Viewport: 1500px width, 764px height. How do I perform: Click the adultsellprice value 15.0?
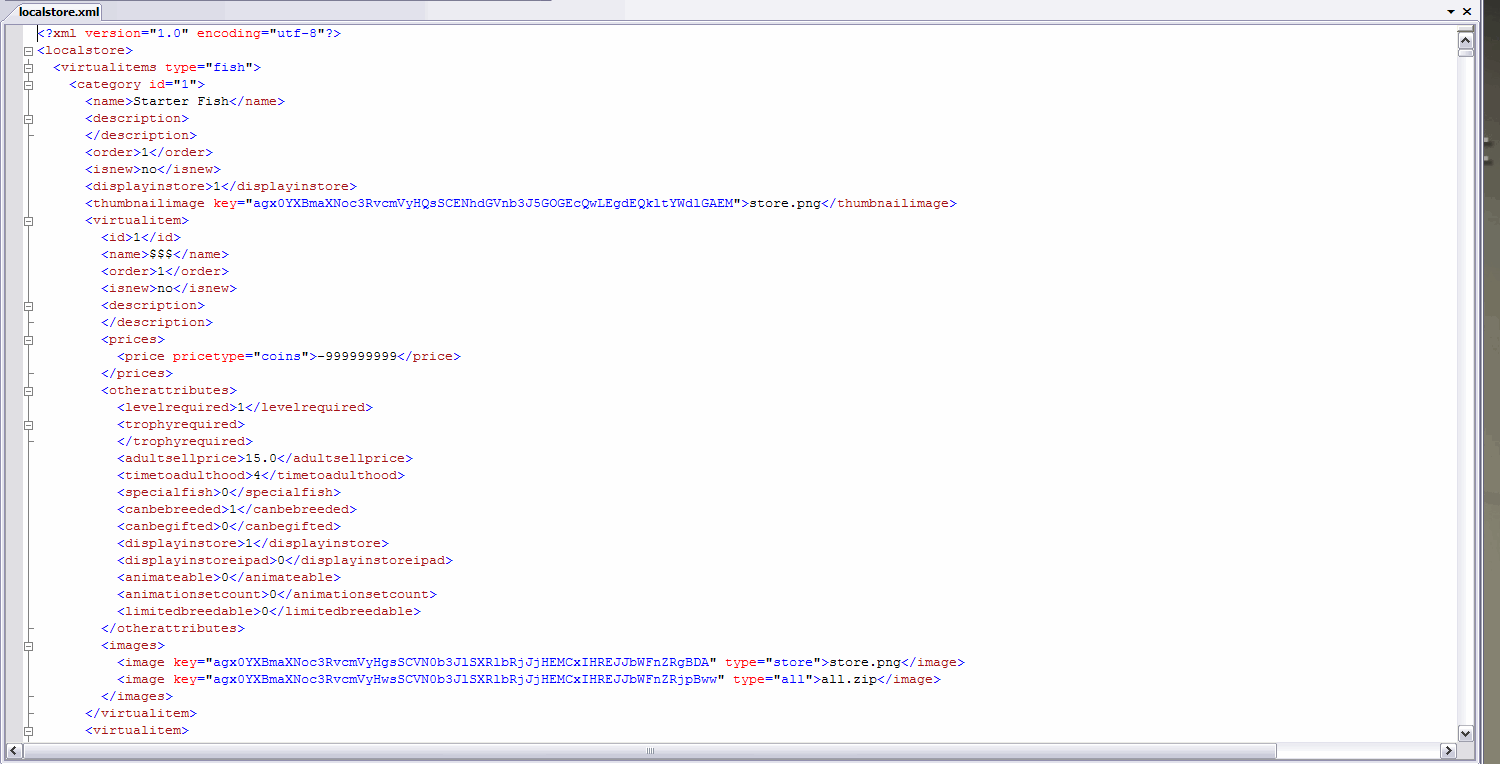(x=261, y=458)
